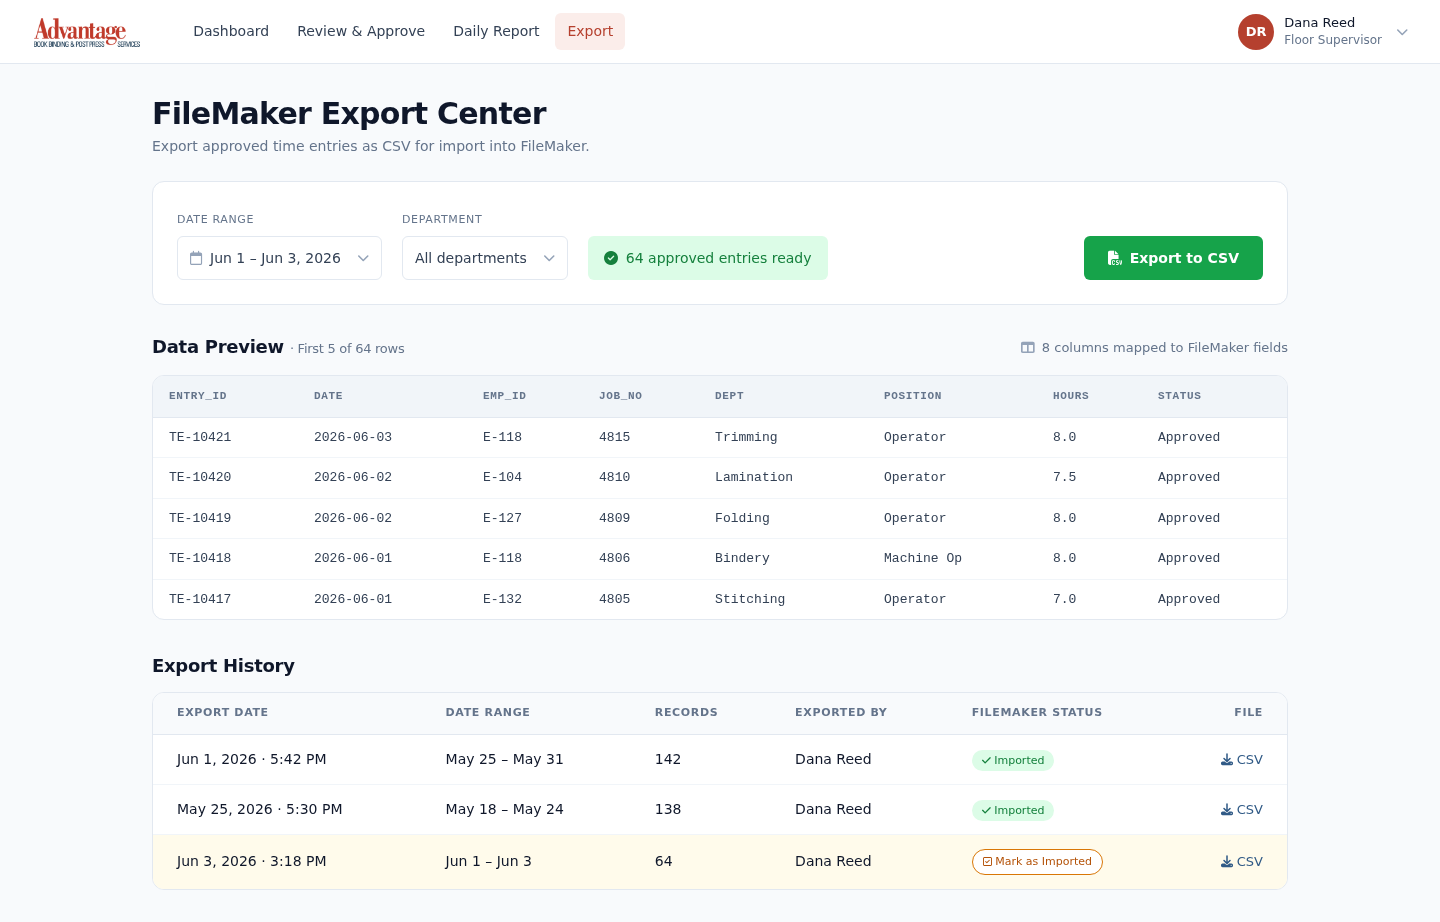Download CSV link for Jun 3, 2026 export
This screenshot has height=922, width=1440.
point(1242,862)
